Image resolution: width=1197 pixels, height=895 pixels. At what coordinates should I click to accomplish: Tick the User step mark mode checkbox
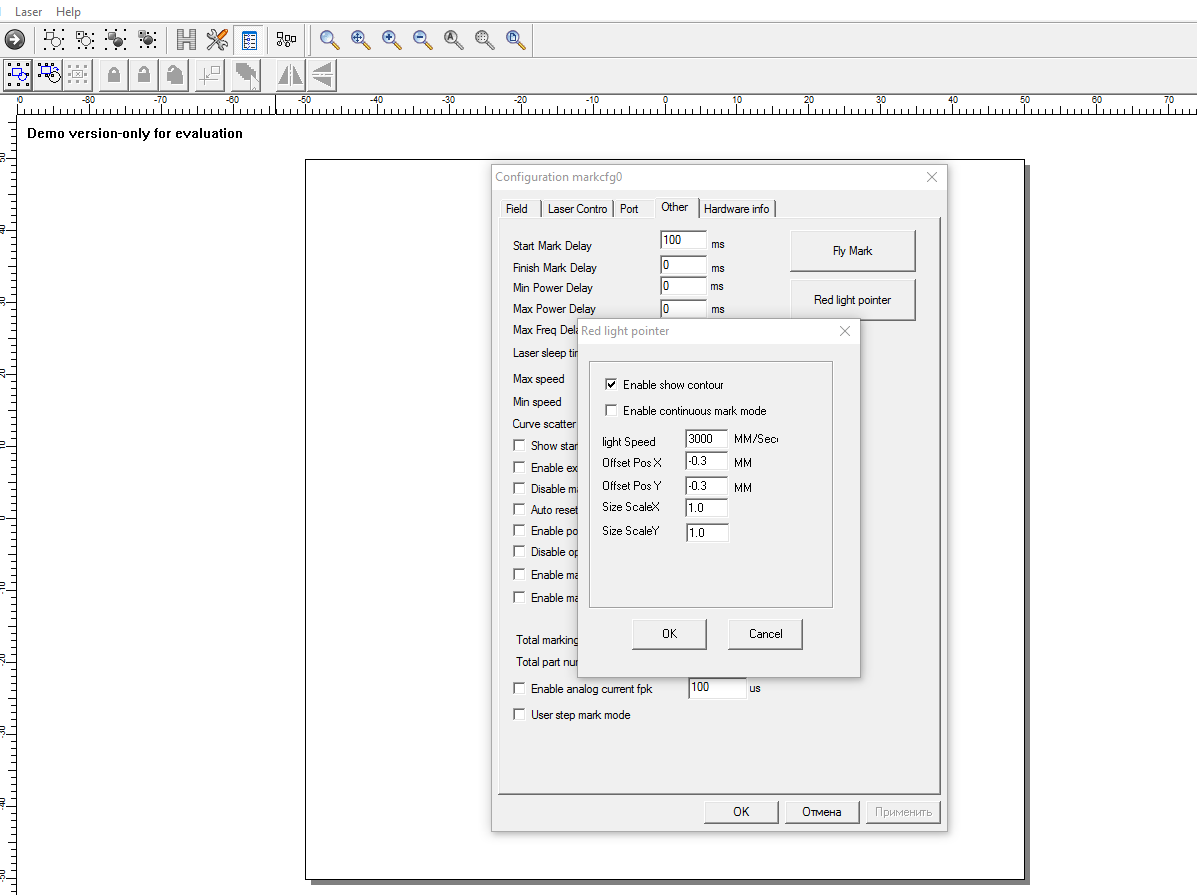coord(519,715)
